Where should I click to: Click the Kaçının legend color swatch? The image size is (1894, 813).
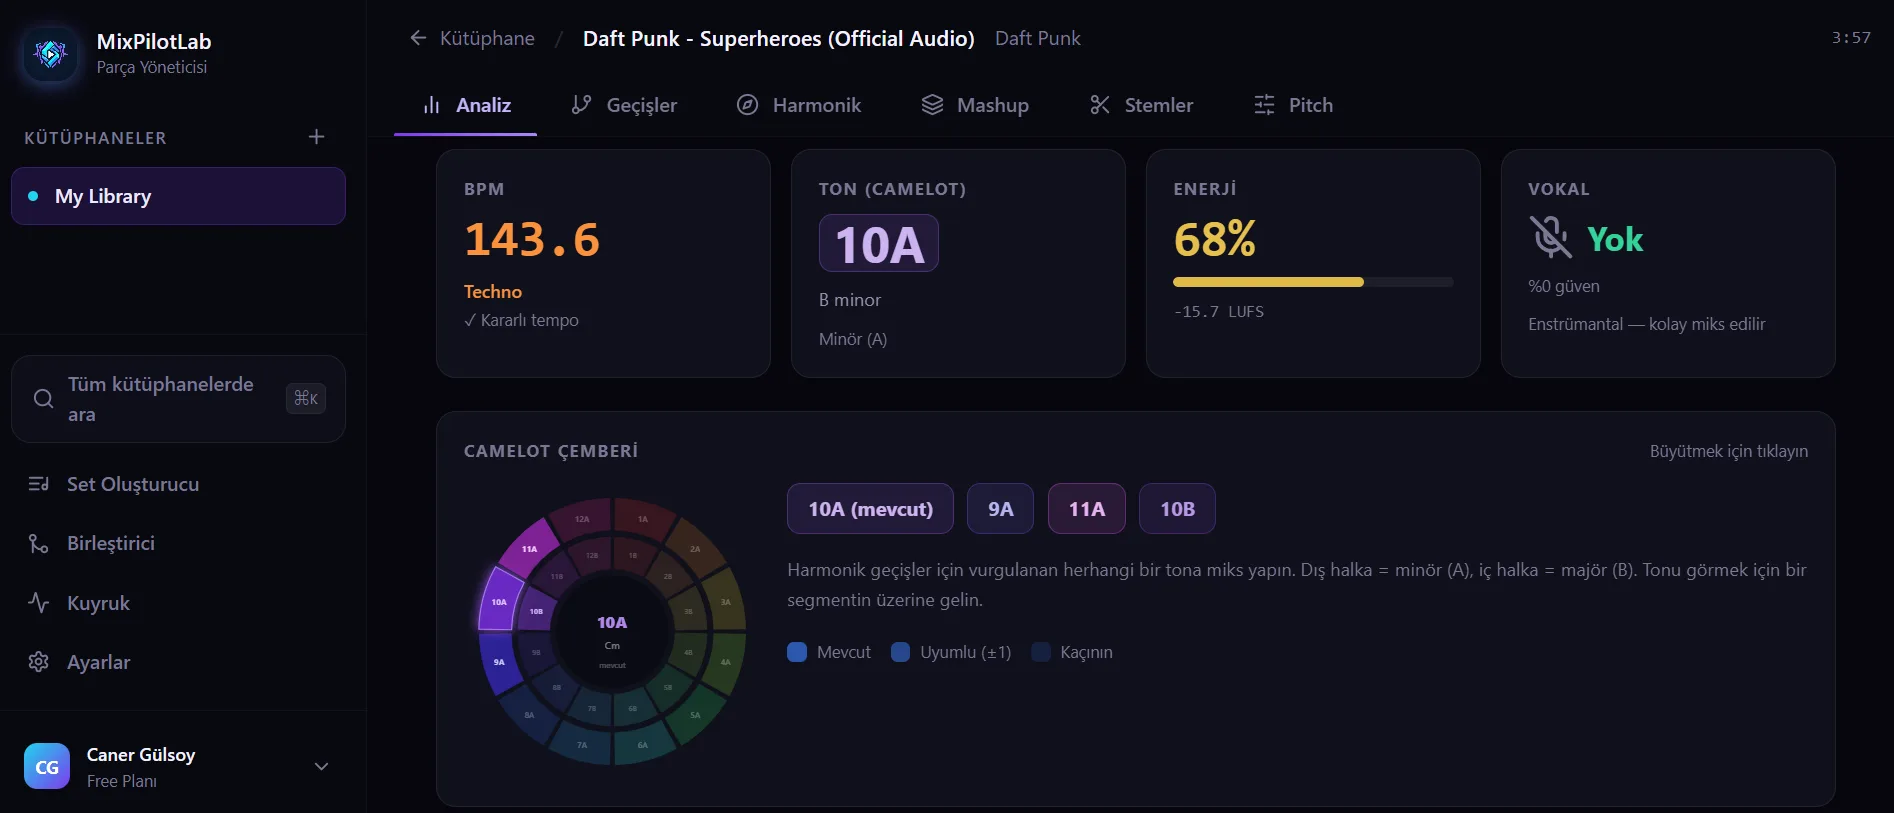(1041, 652)
